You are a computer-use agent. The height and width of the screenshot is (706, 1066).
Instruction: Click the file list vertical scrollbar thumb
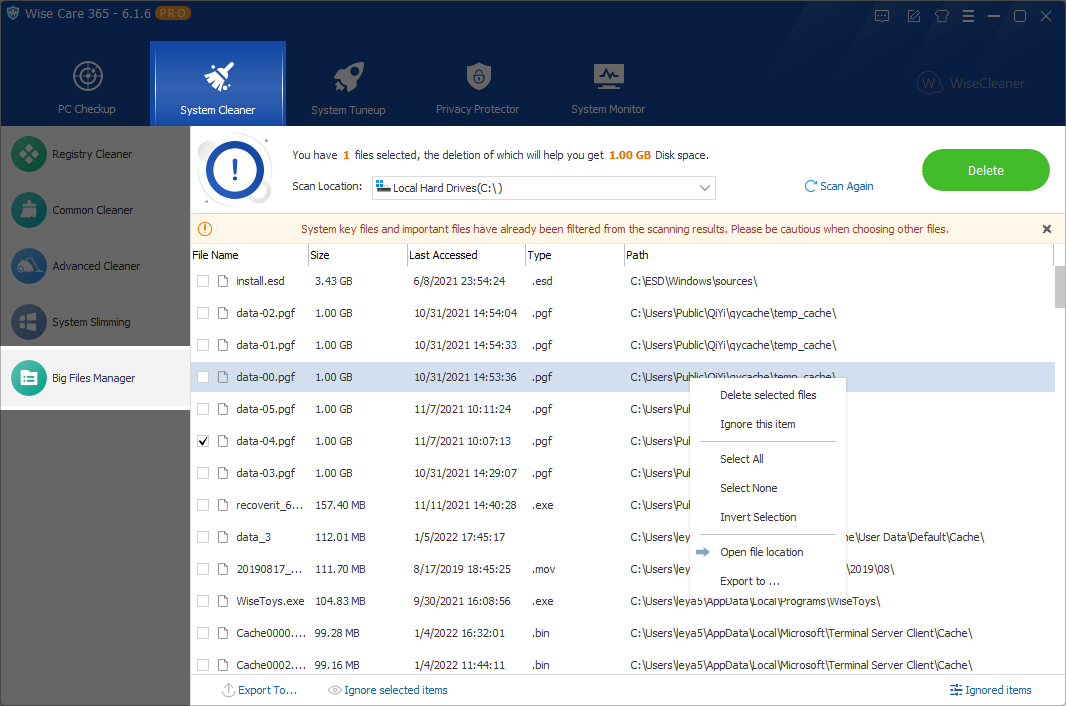click(x=1060, y=286)
